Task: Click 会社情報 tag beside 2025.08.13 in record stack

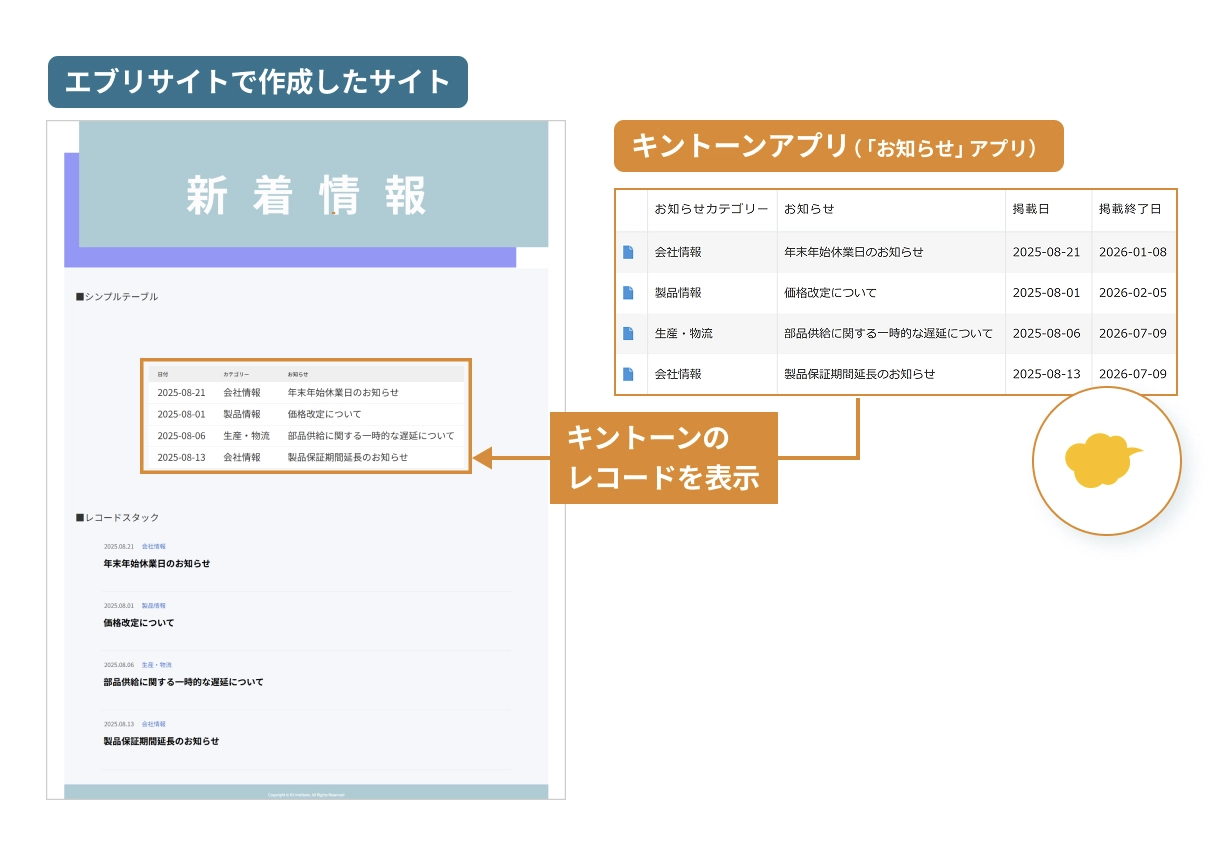Action: click(154, 724)
